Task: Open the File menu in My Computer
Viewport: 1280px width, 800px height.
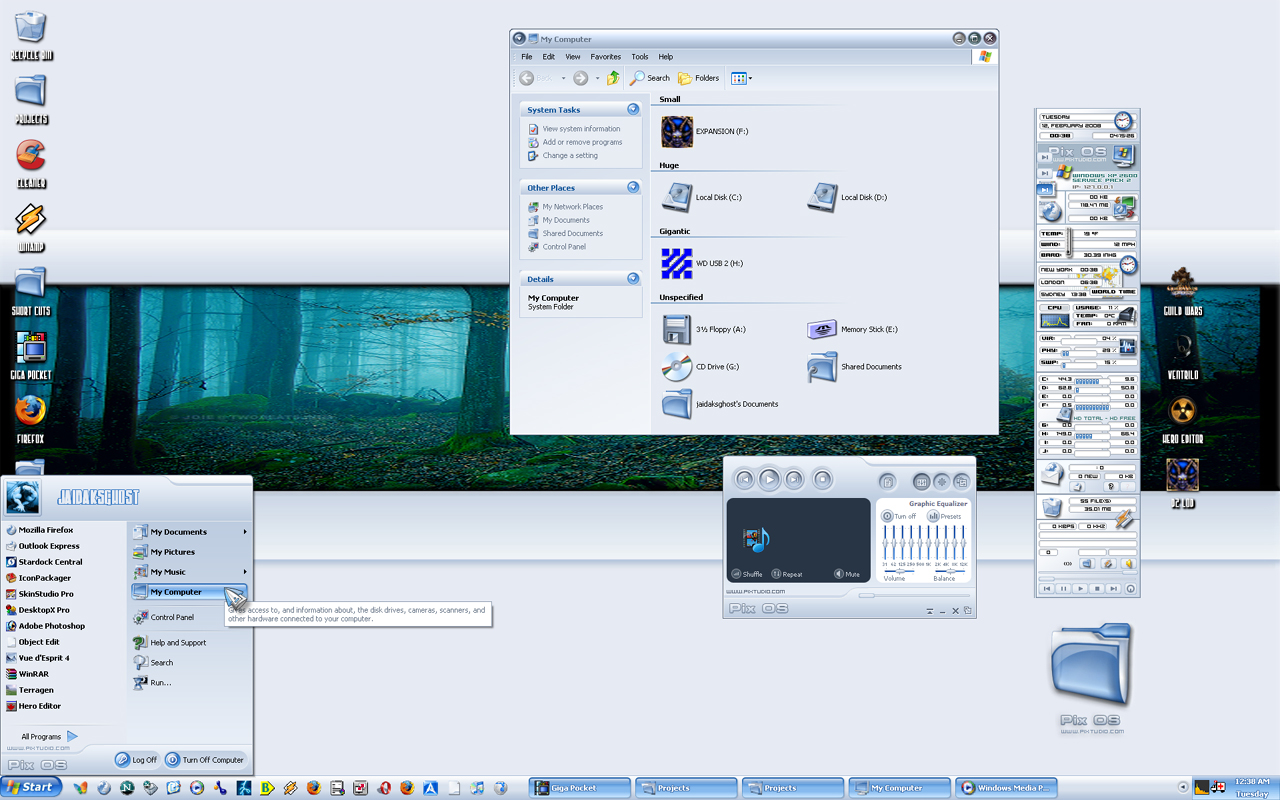Action: click(x=527, y=57)
